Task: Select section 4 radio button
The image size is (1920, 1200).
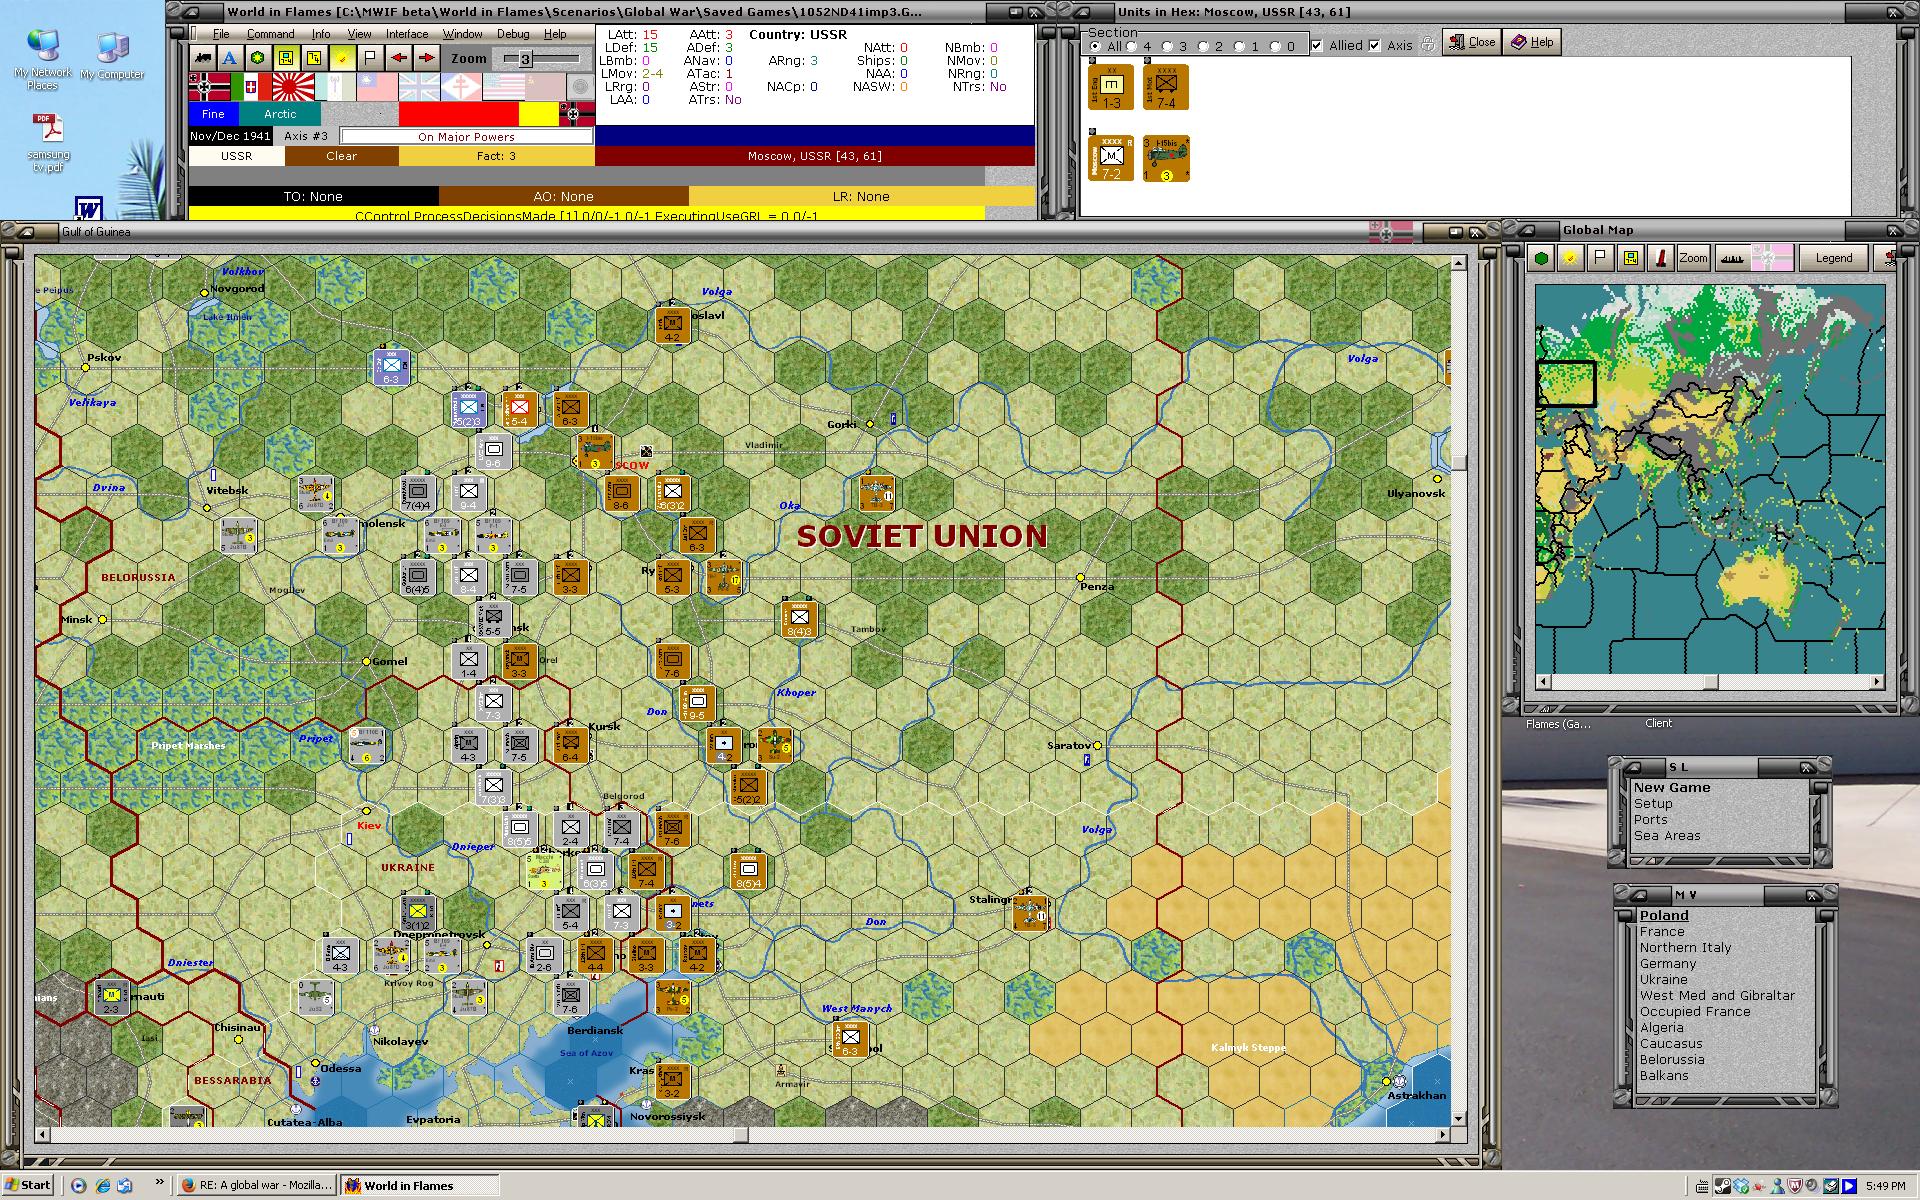Action: pos(1132,46)
